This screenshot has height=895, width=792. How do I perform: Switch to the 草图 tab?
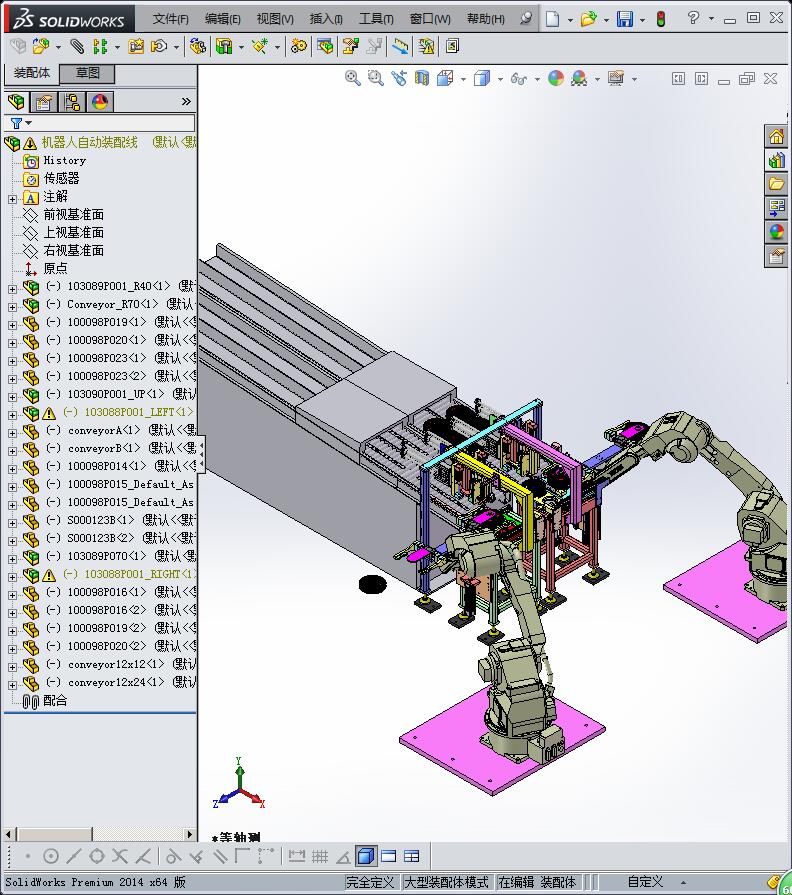click(x=87, y=72)
